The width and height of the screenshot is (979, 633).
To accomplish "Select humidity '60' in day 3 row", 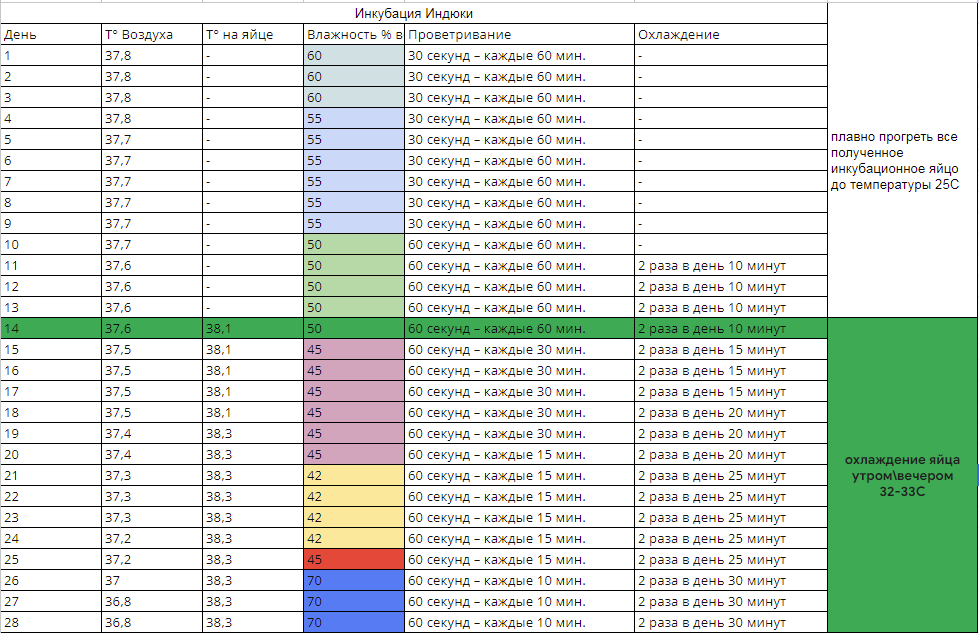I will point(354,97).
